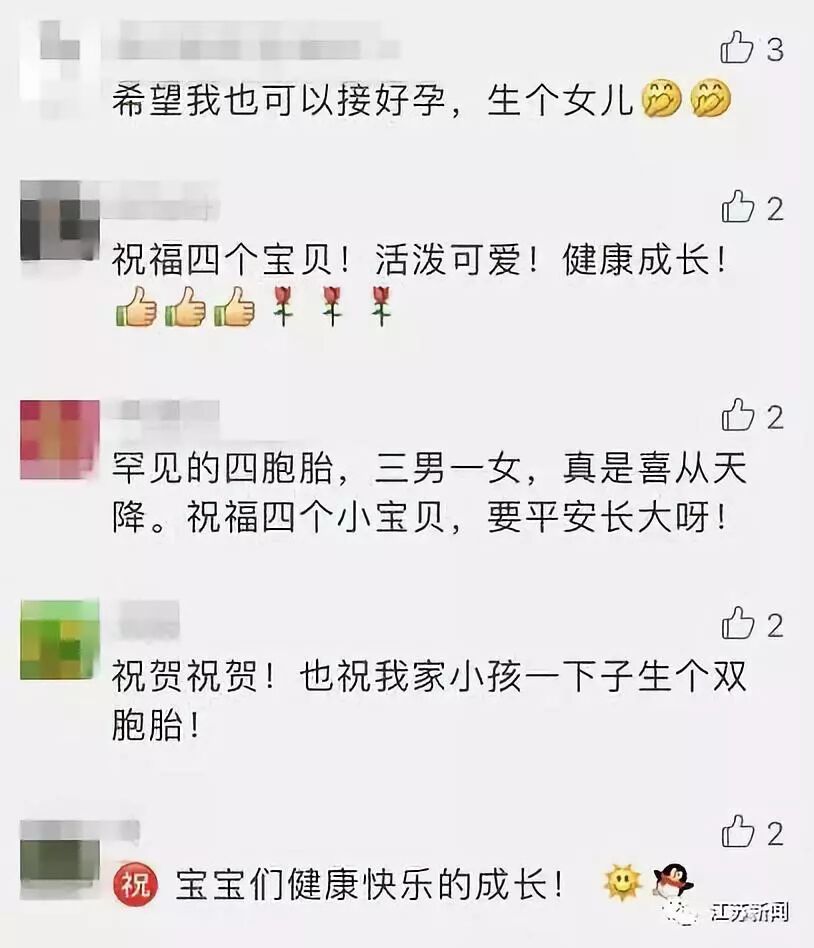Viewport: 814px width, 948px height.
Task: Open the dark green avatar of the last commenter
Action: 59,860
